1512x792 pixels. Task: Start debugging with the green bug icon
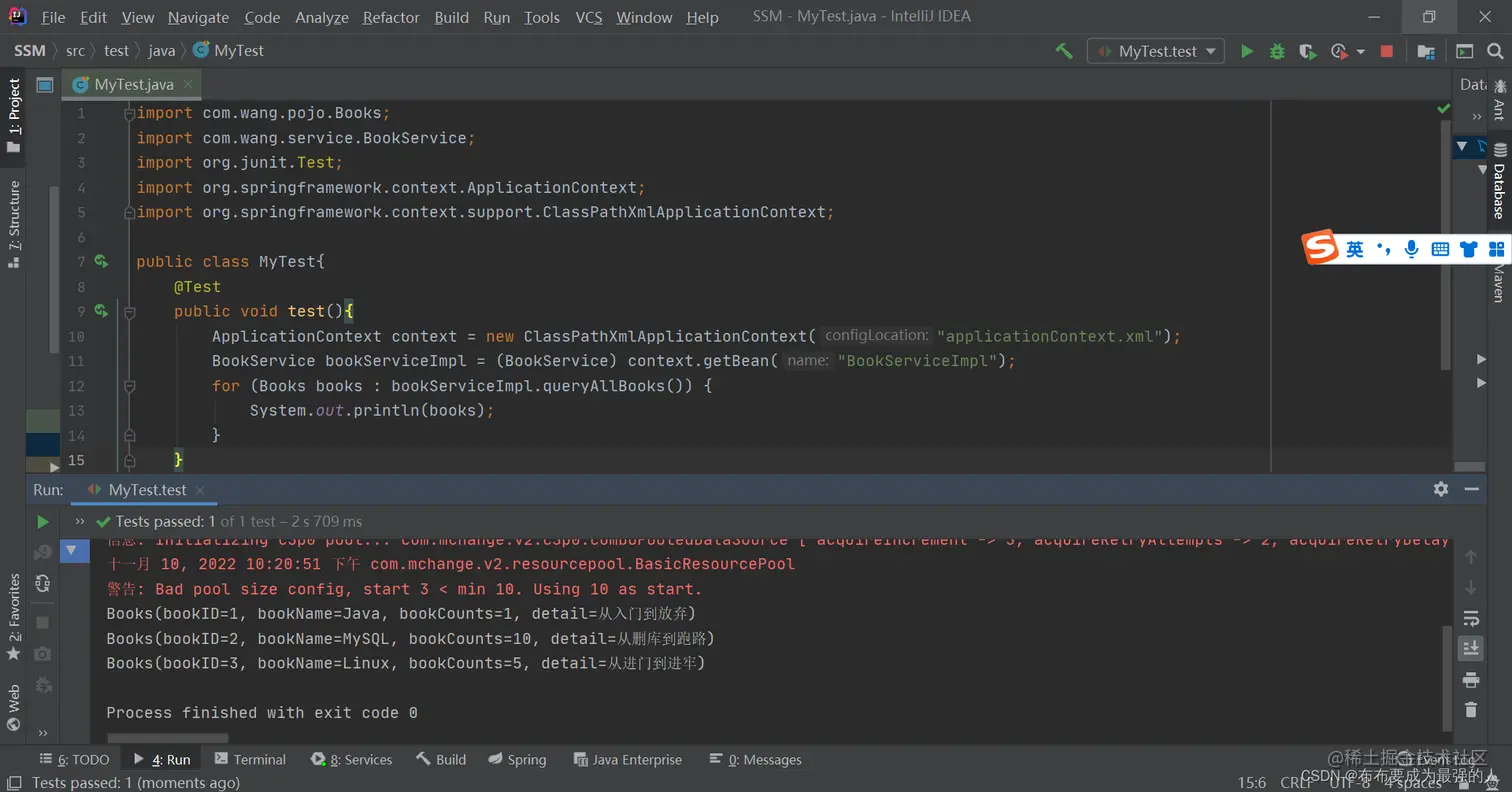(1277, 51)
